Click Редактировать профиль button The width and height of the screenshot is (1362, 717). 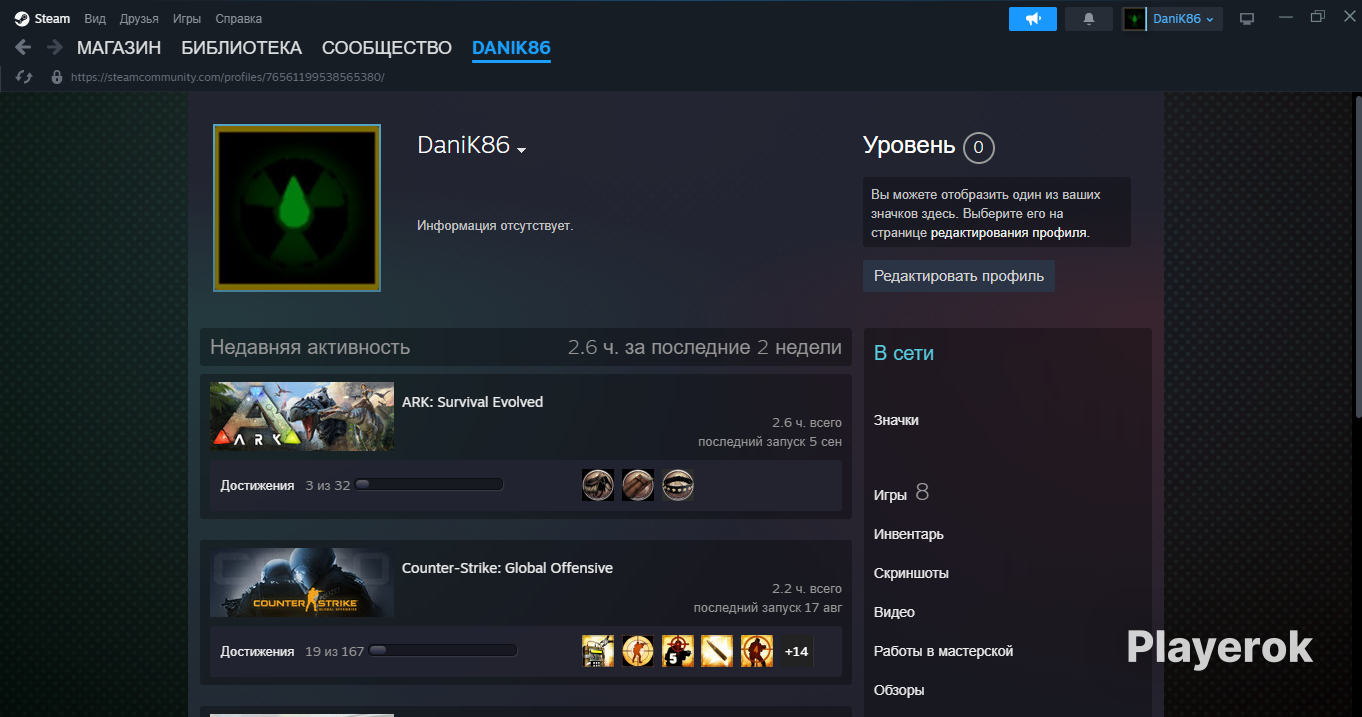(x=959, y=276)
